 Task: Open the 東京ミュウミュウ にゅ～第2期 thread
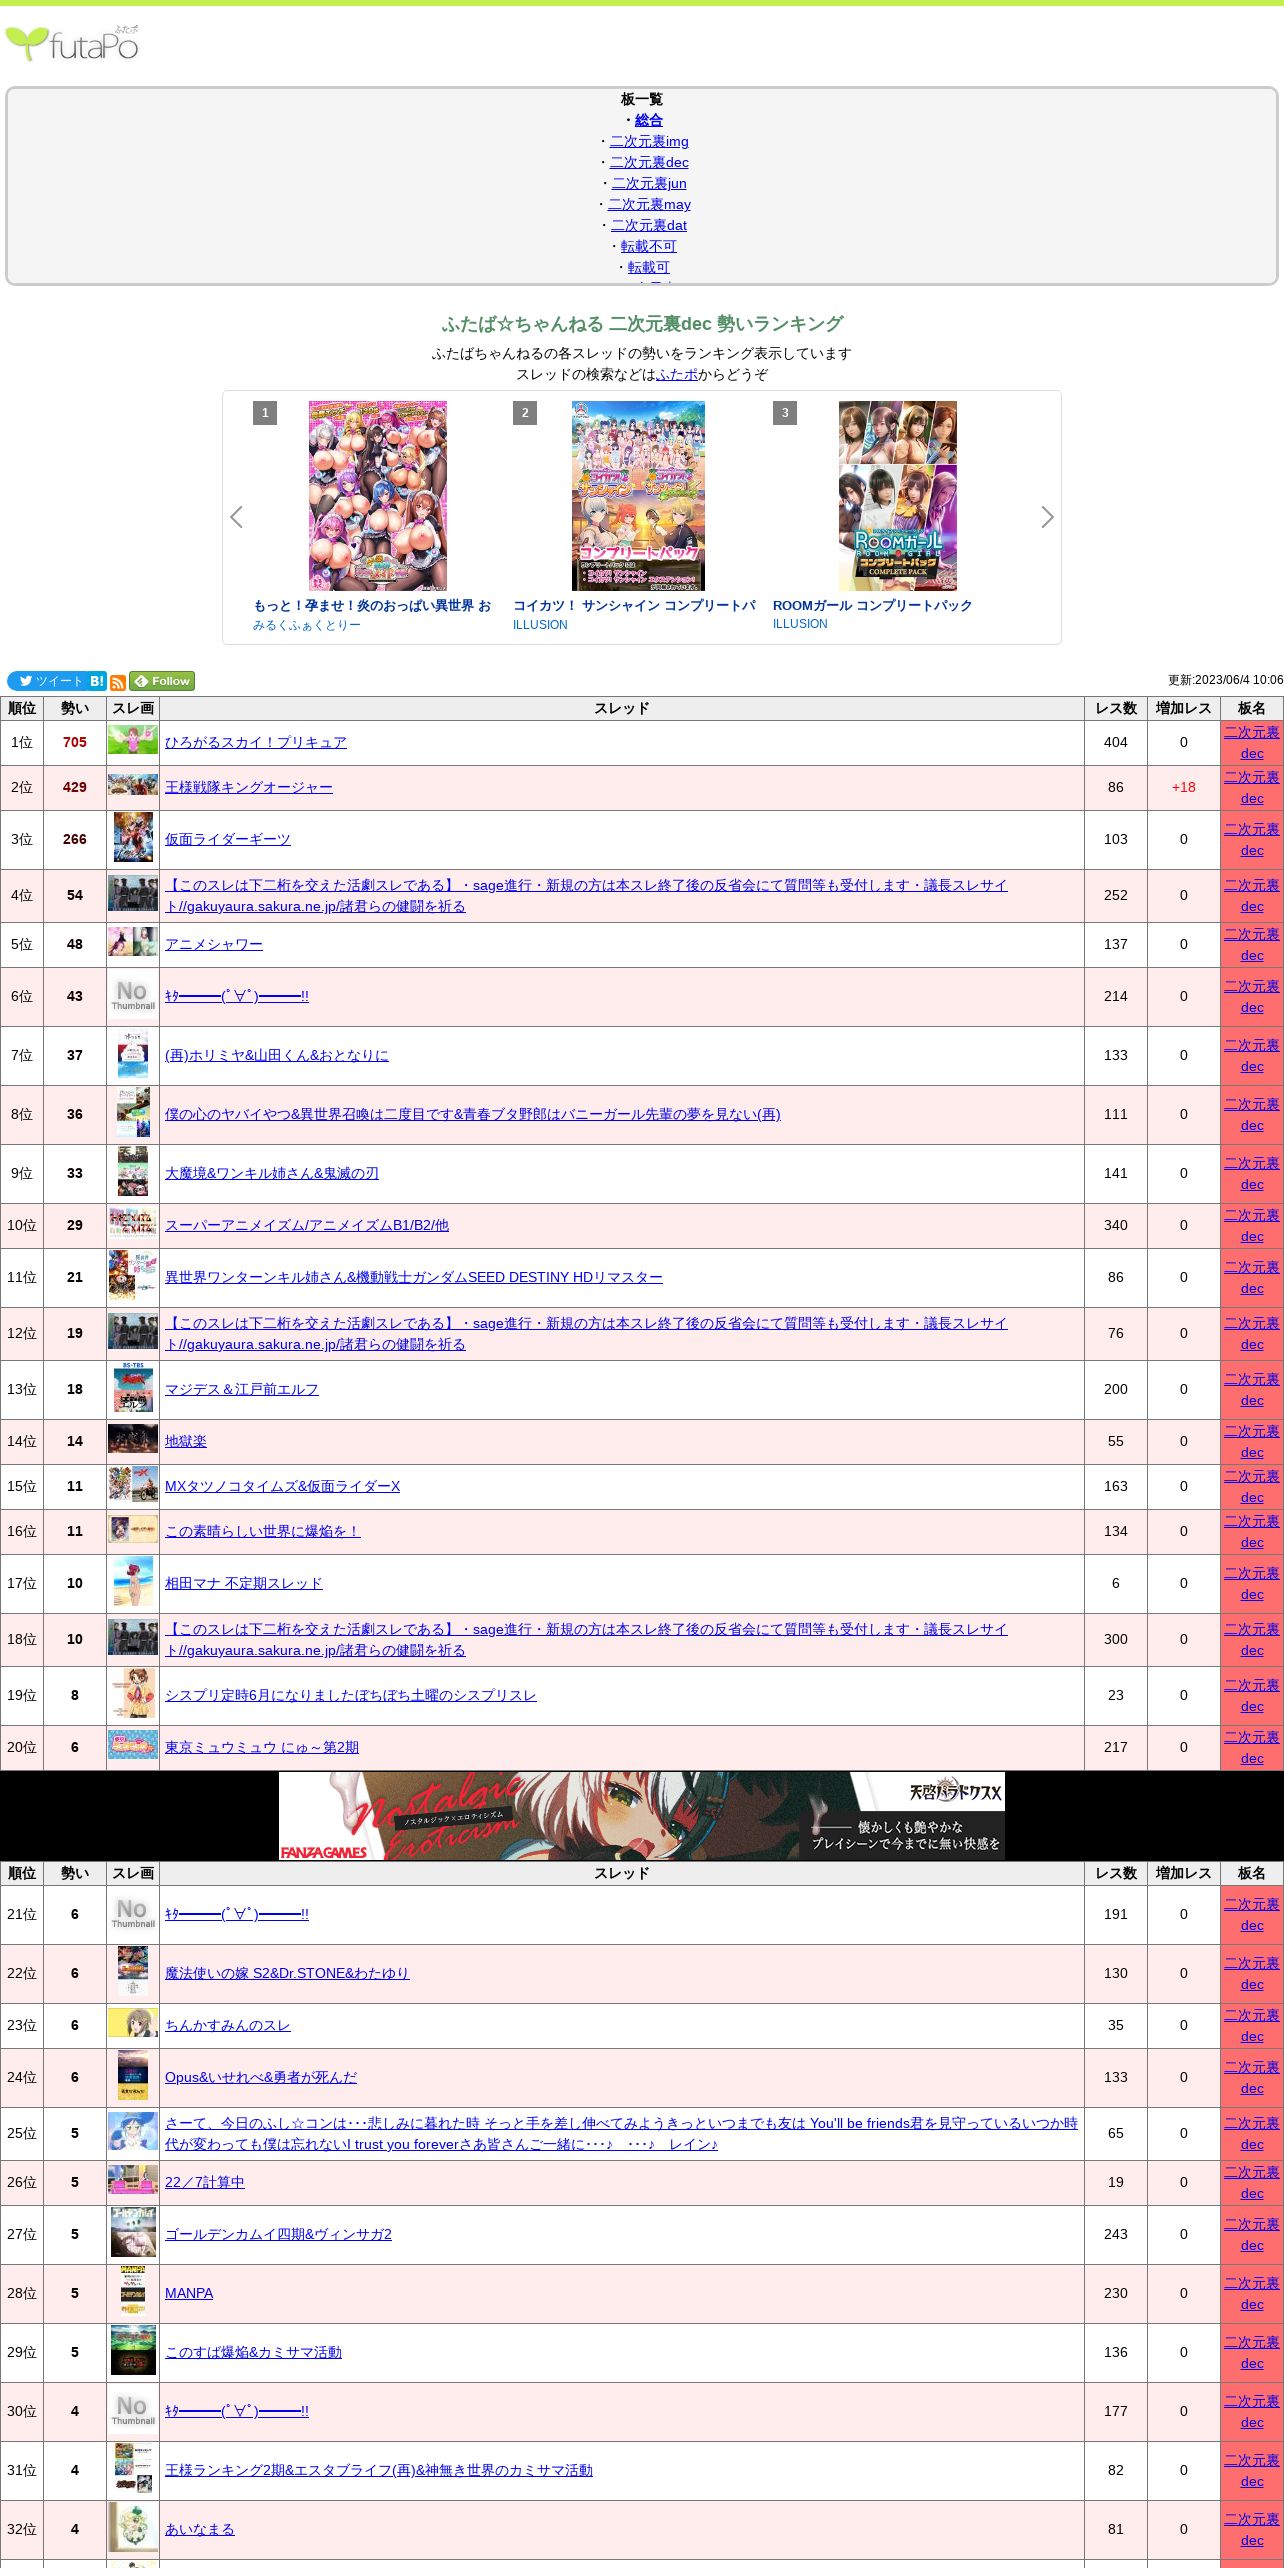point(262,1747)
